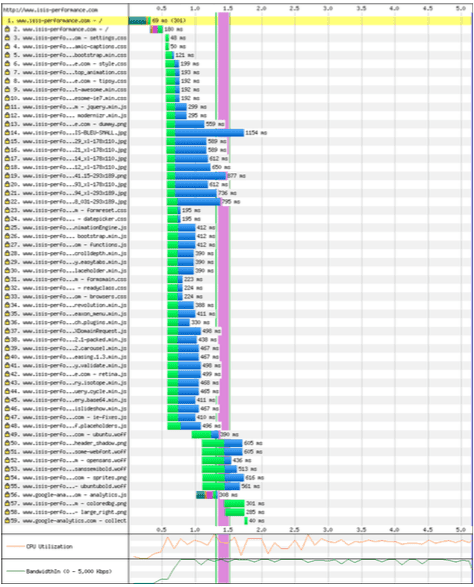Click lock icon beside google-analytics collect row 59
The width and height of the screenshot is (474, 587).
(7, 521)
